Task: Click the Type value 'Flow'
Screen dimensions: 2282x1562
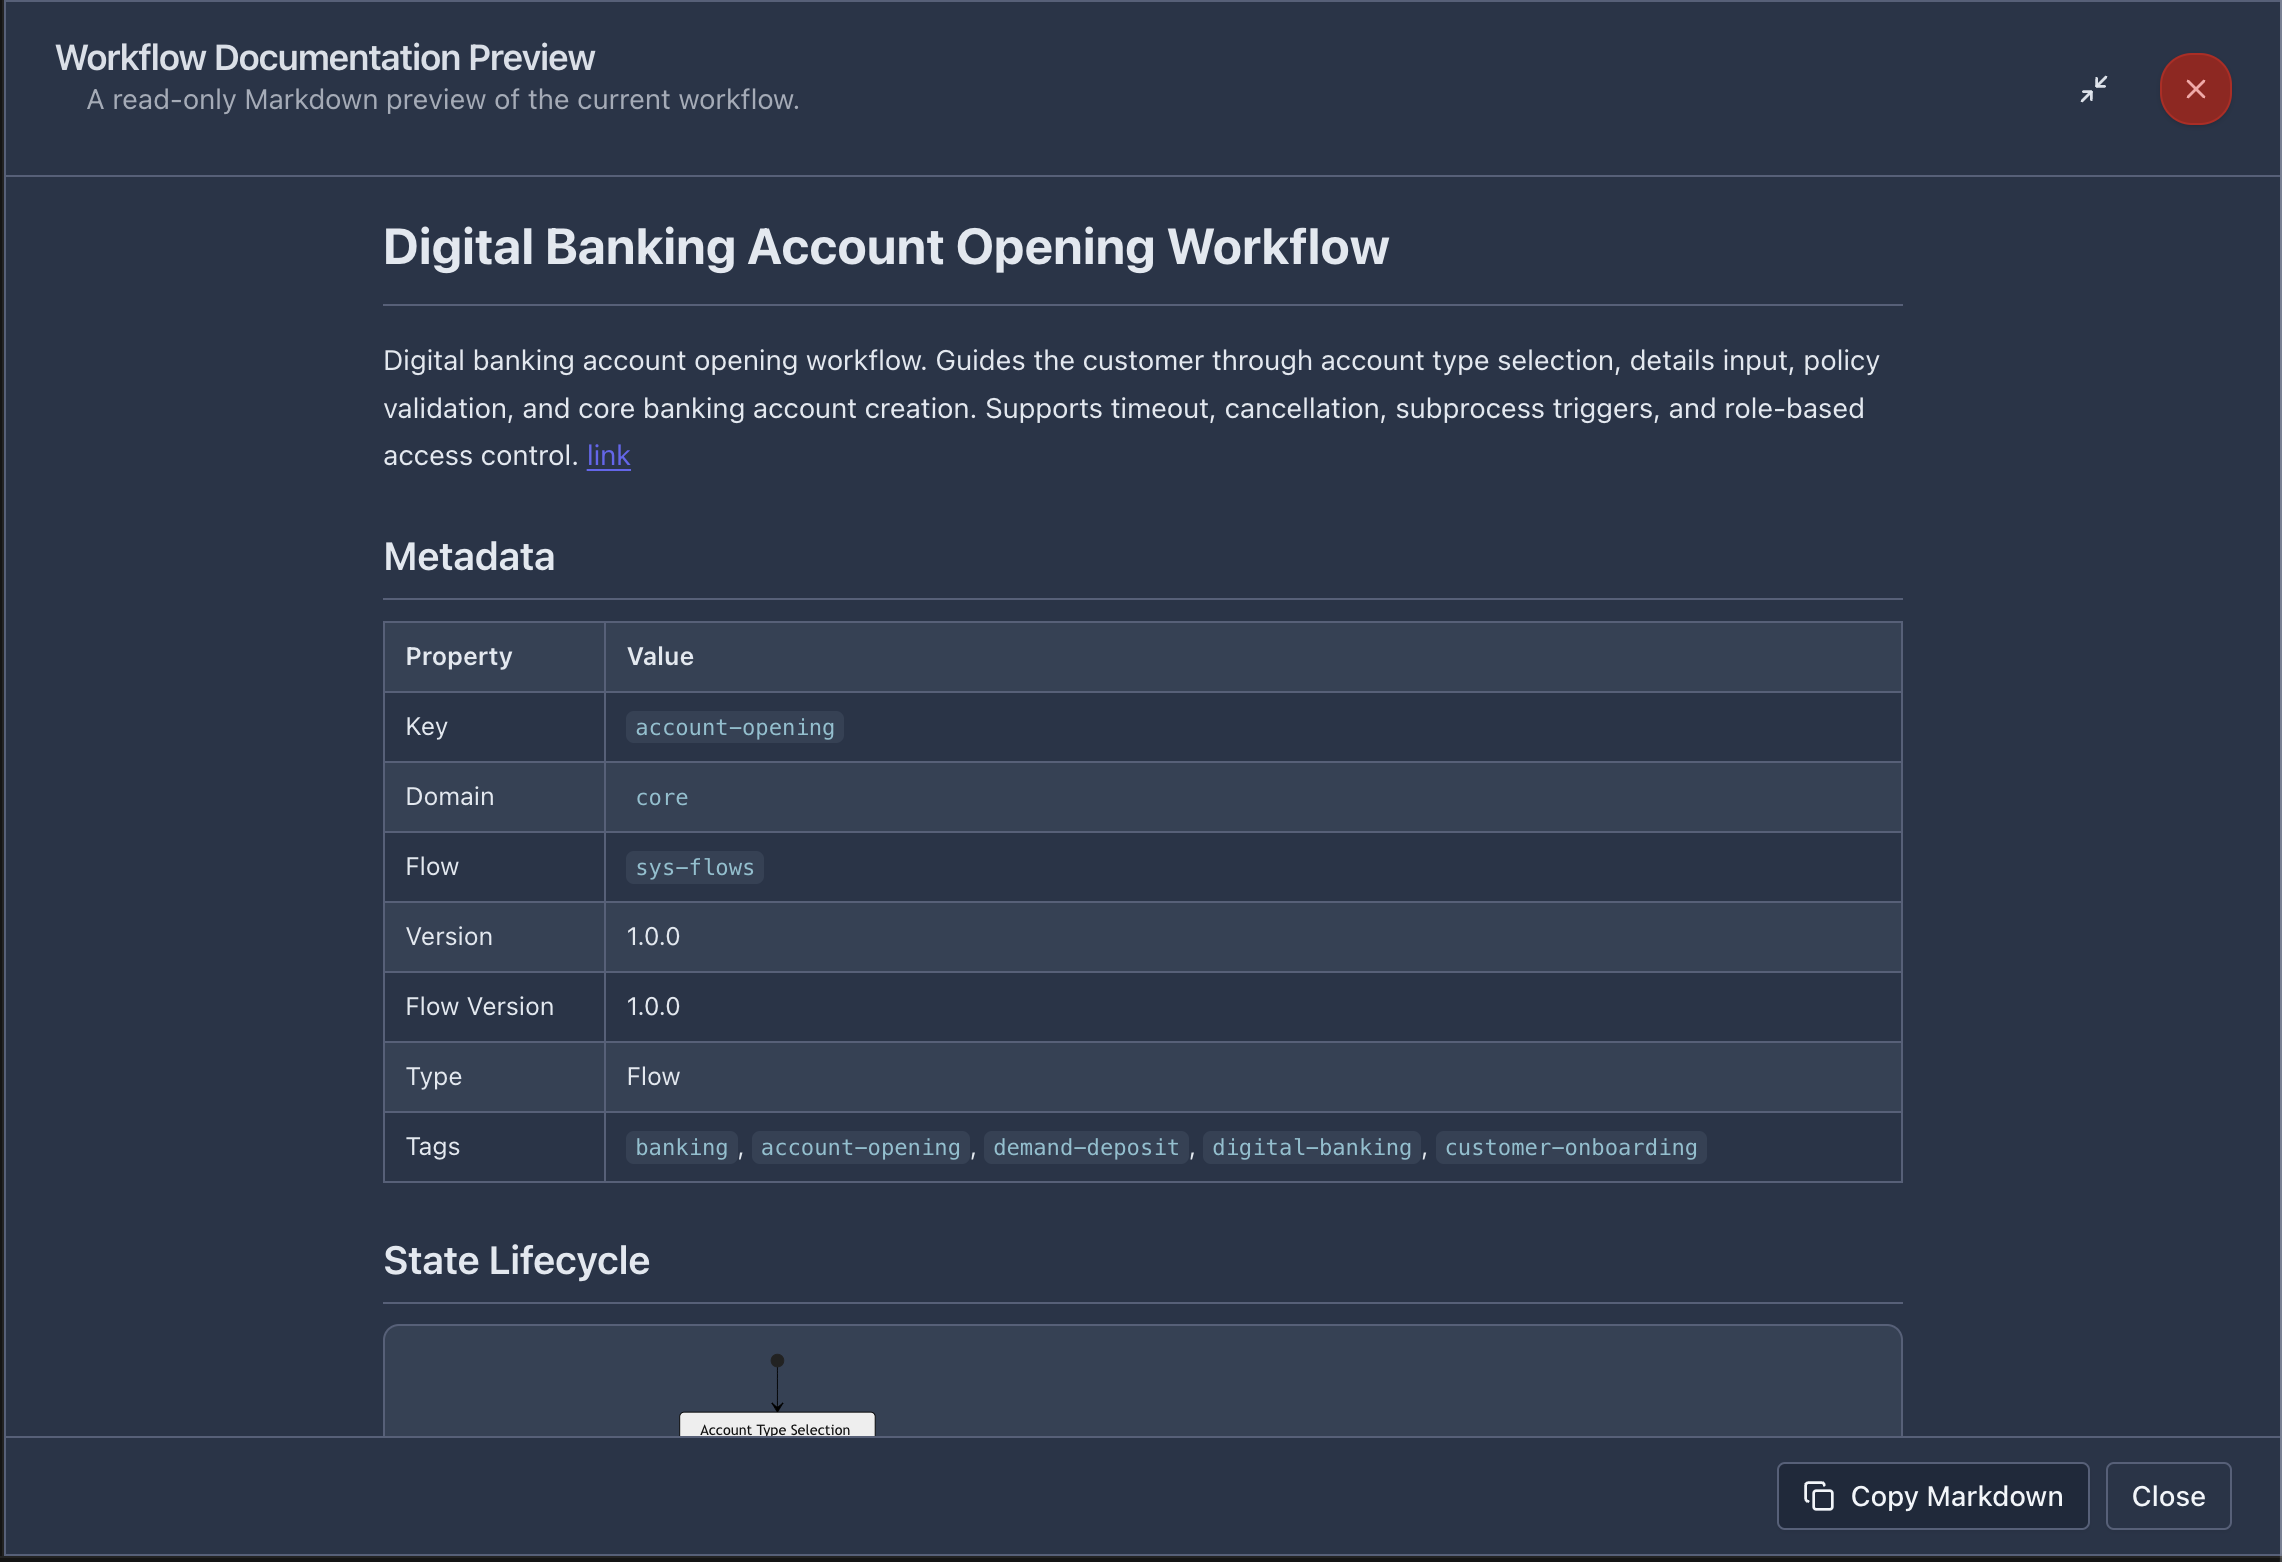Action: coord(653,1077)
